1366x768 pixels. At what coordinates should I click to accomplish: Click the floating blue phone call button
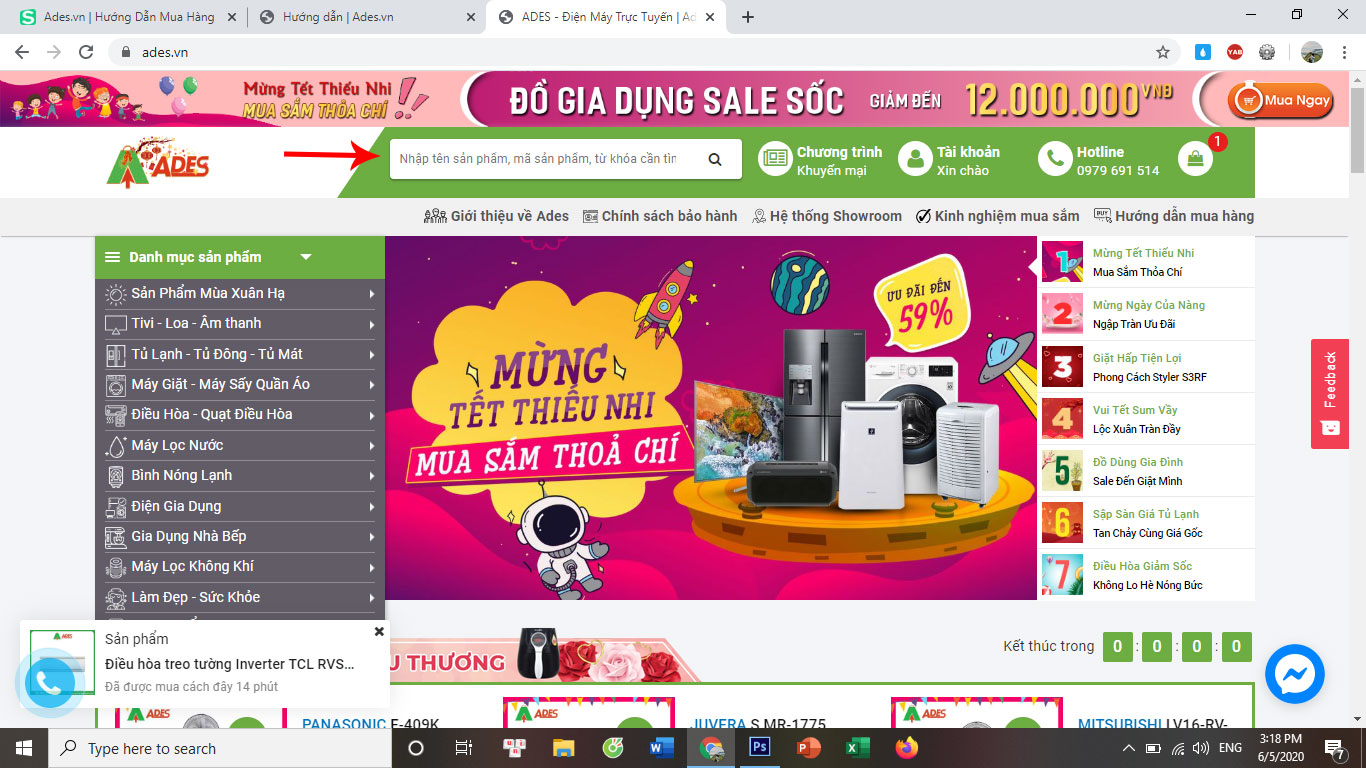[47, 683]
